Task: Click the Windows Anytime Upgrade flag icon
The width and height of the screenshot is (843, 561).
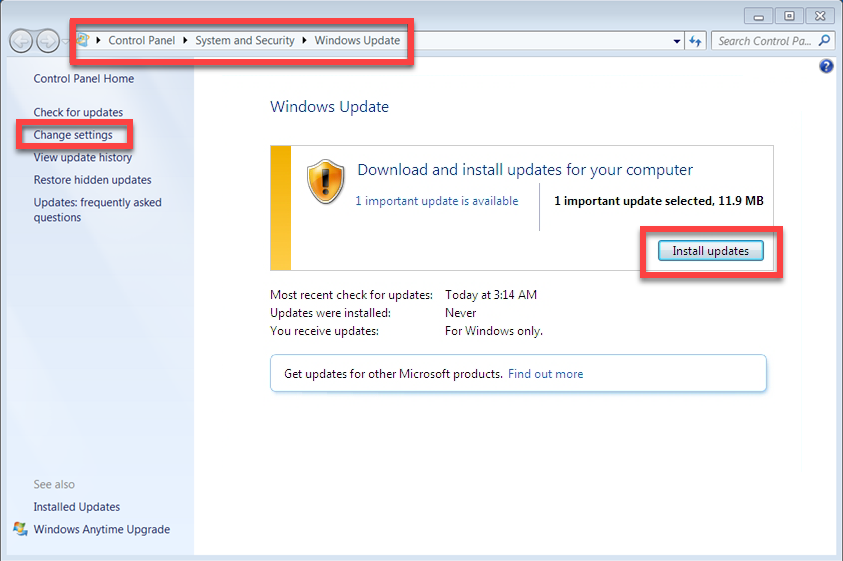Action: pos(20,529)
